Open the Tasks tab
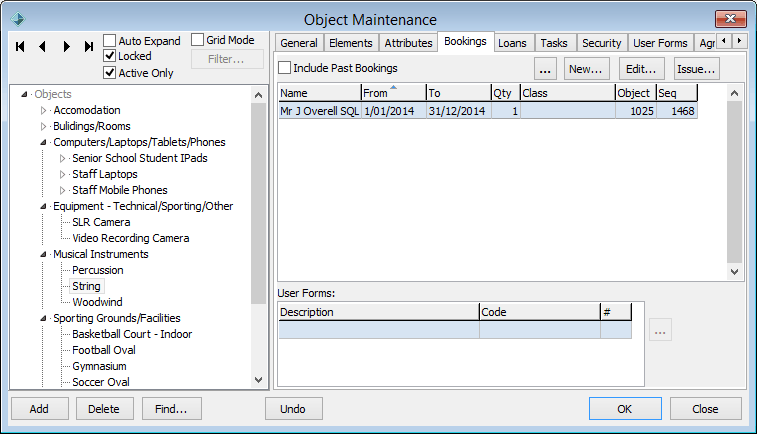This screenshot has height=434, width=757. pyautogui.click(x=554, y=43)
